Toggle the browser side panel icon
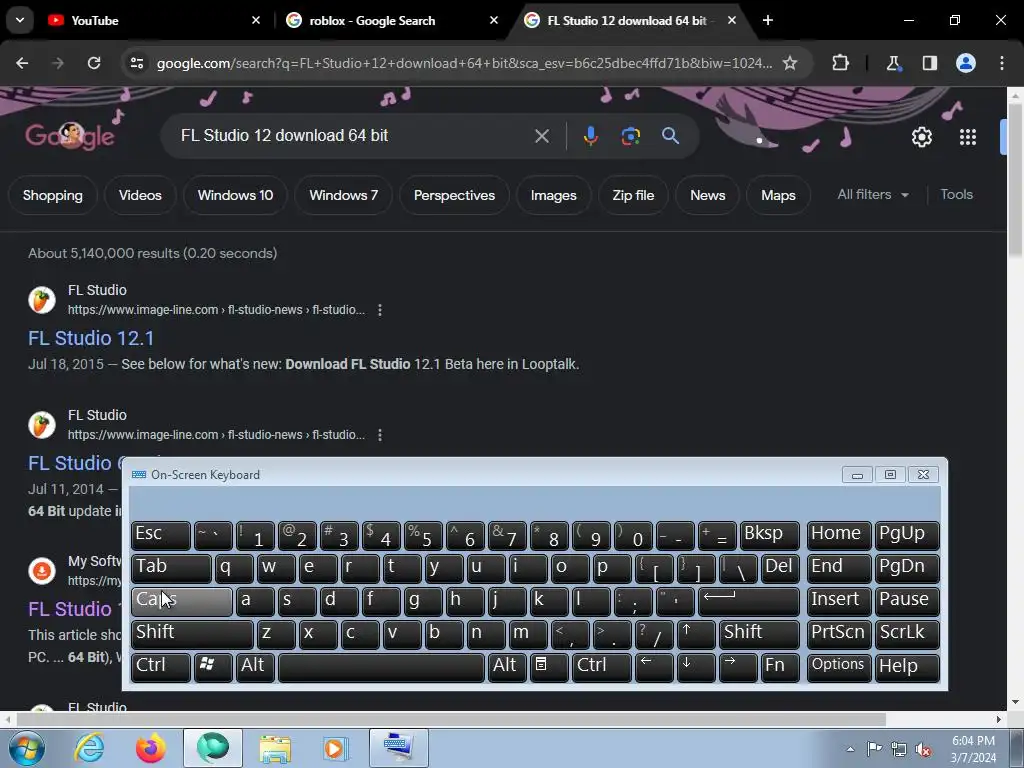Screen dimensions: 1024x768 (x=929, y=63)
